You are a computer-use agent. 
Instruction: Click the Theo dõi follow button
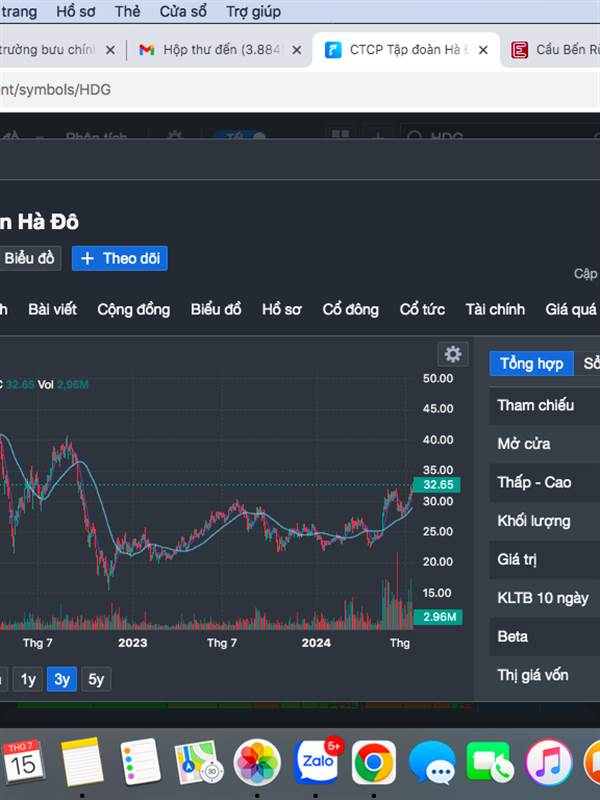coord(120,258)
